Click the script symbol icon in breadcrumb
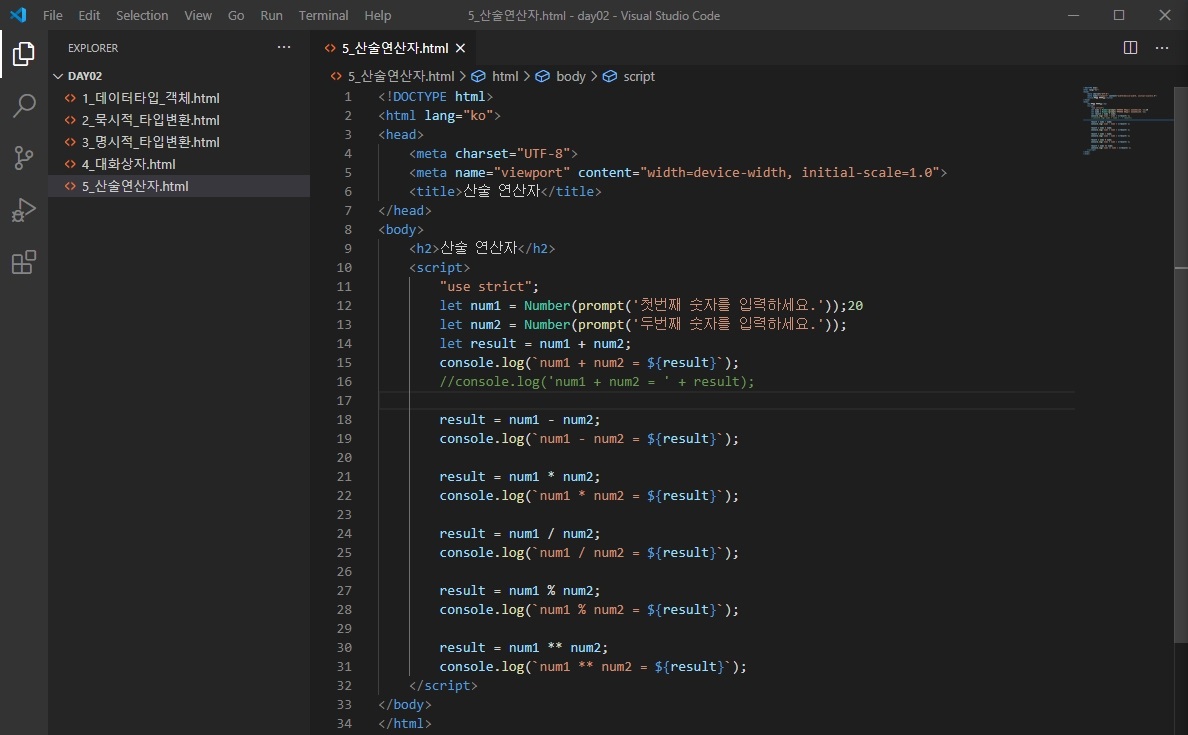Image resolution: width=1188 pixels, height=735 pixels. click(610, 77)
